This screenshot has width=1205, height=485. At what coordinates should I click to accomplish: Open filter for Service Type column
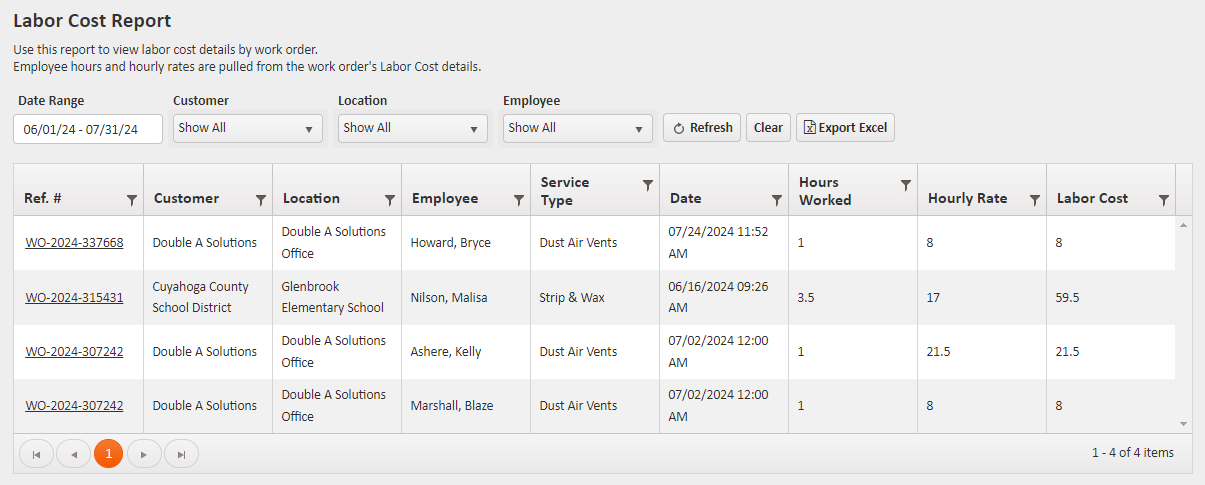point(648,185)
